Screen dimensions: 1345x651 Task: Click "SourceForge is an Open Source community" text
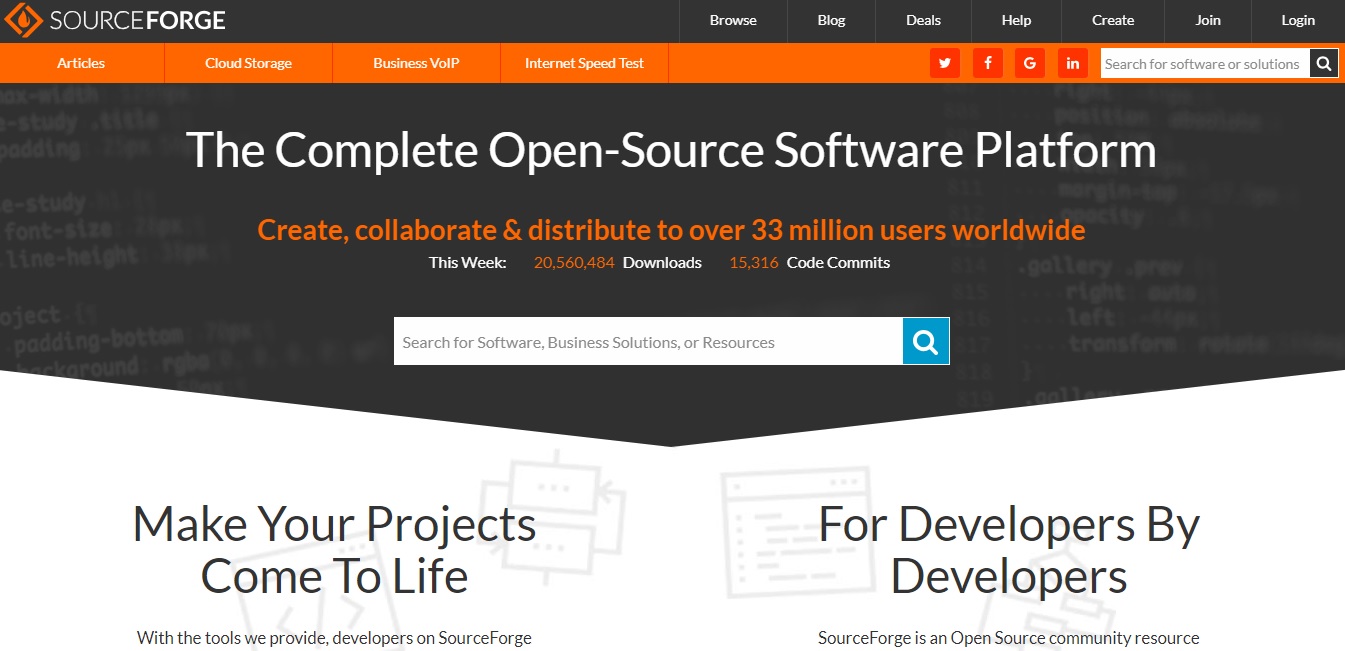tap(1008, 638)
